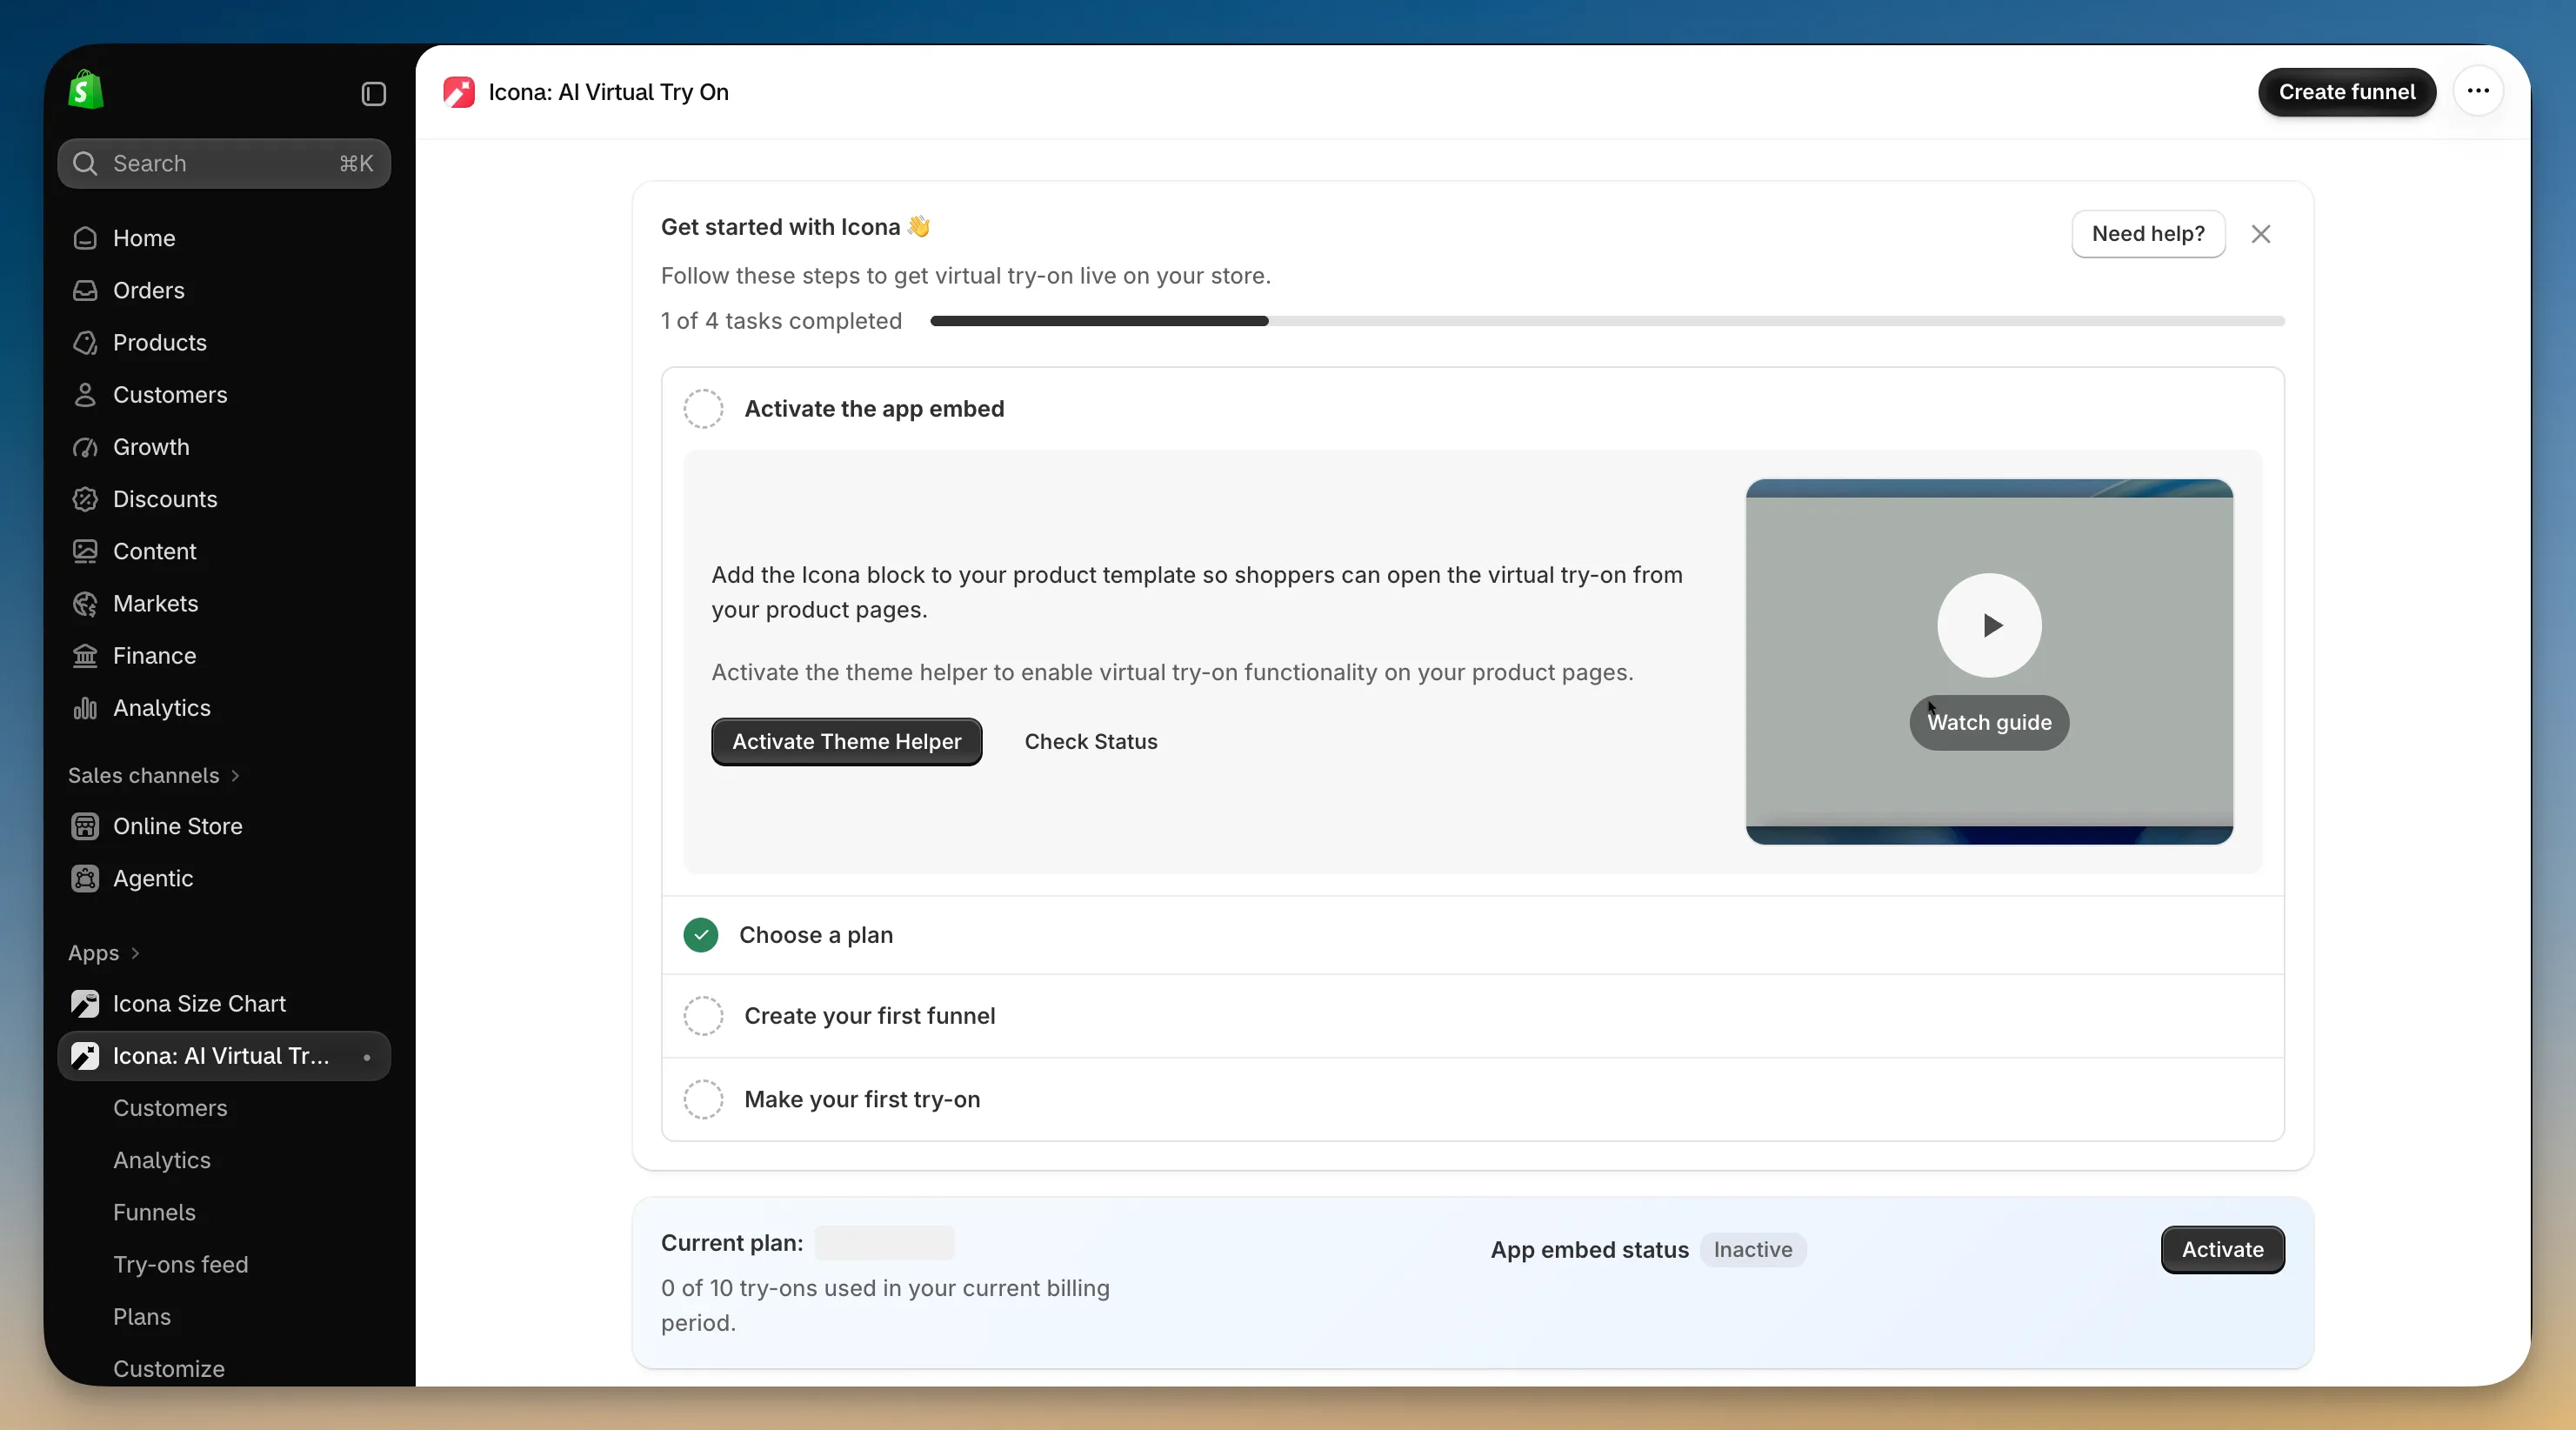
Task: Open Customize in the Icona submenu
Action: pyautogui.click(x=169, y=1368)
